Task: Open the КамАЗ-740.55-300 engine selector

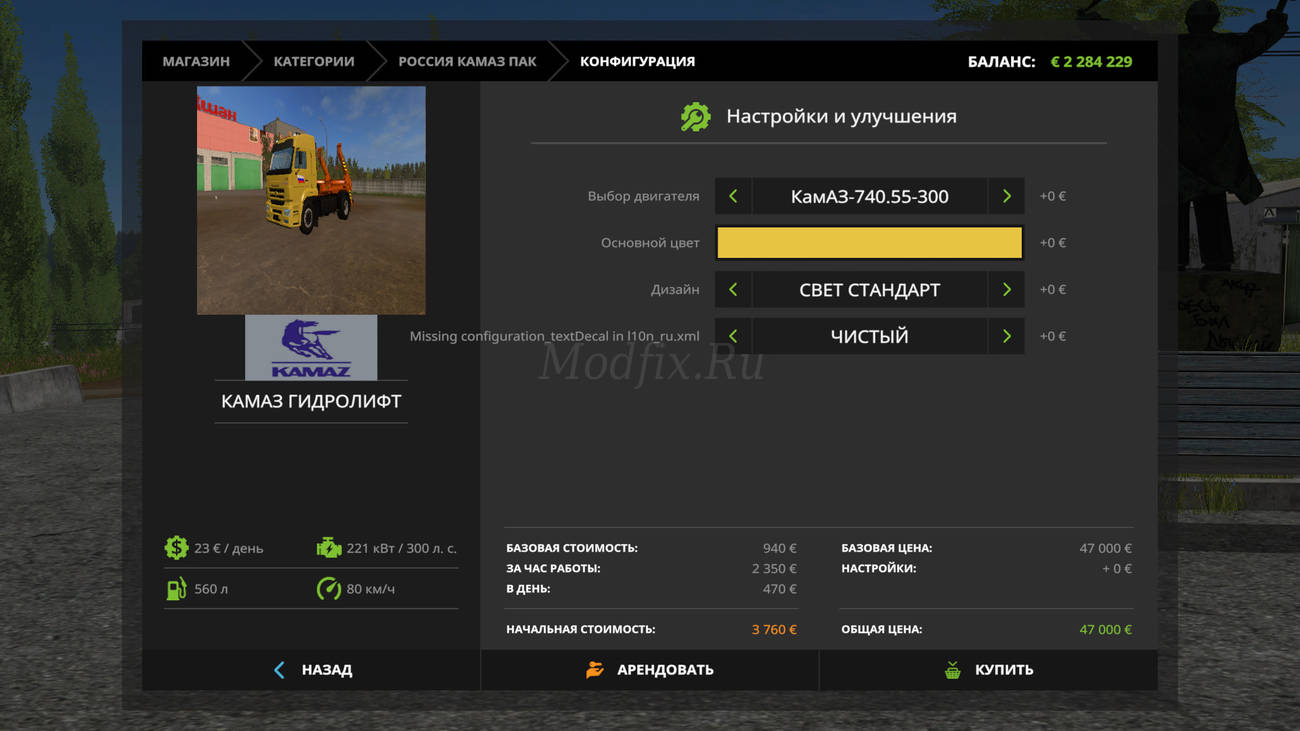Action: pos(869,196)
